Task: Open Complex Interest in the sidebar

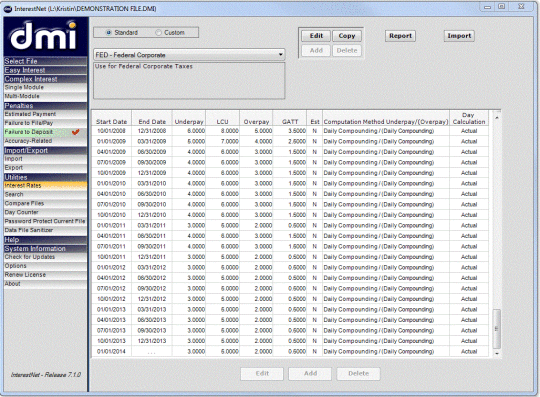Action: pyautogui.click(x=45, y=79)
